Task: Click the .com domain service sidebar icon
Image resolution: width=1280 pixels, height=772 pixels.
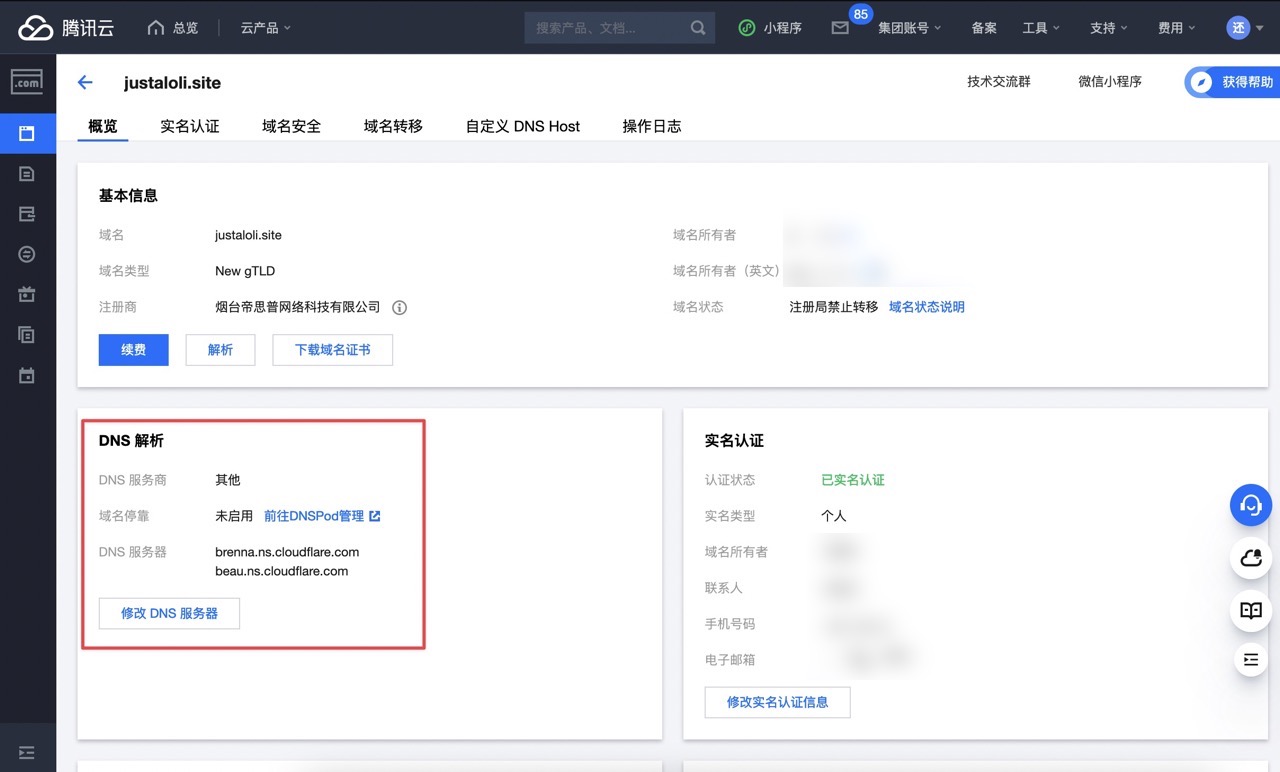Action: pyautogui.click(x=27, y=82)
